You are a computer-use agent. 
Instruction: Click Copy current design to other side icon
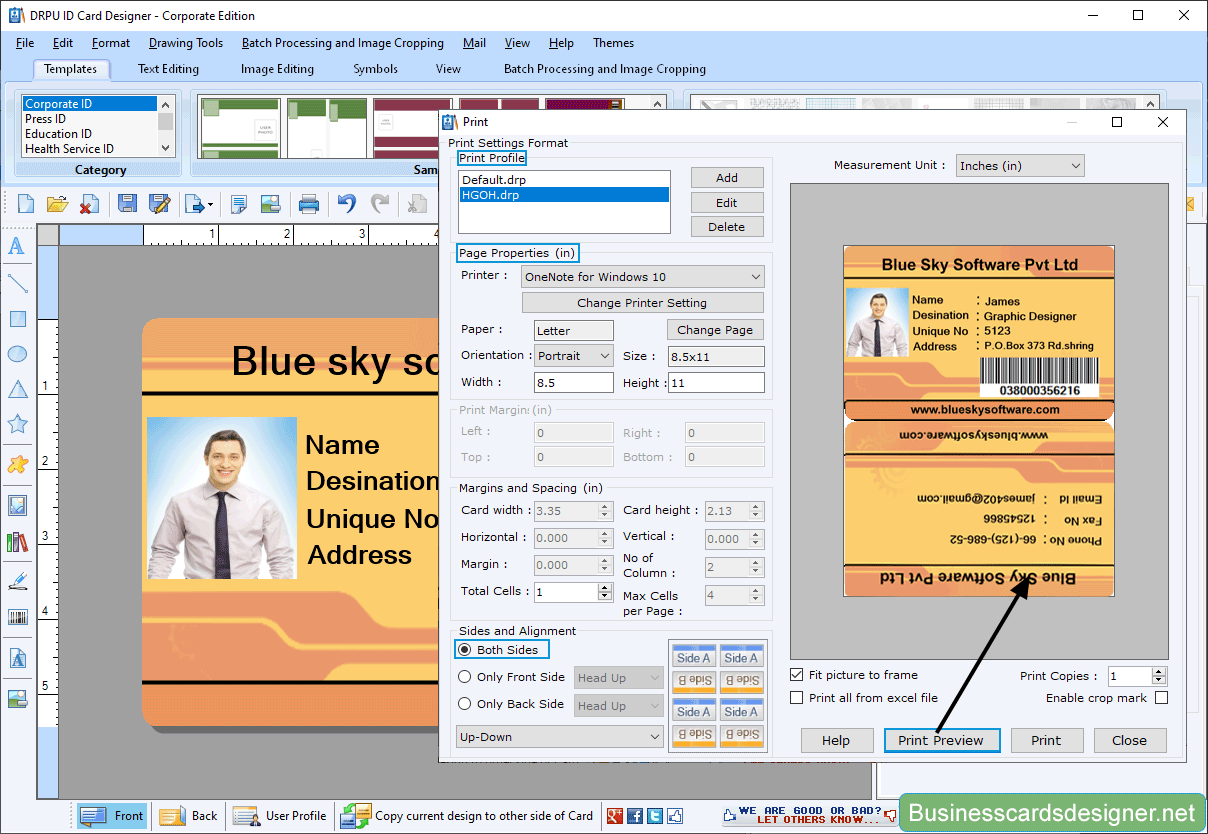(x=355, y=816)
